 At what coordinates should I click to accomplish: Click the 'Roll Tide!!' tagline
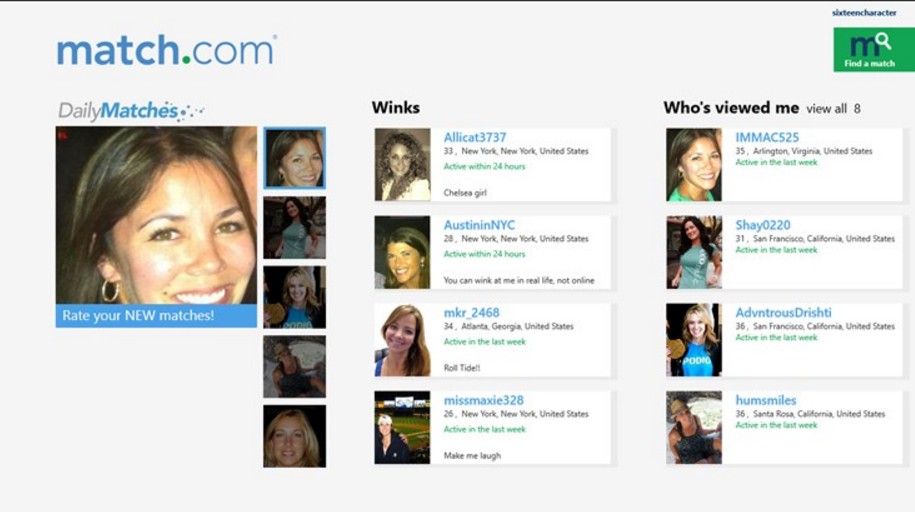(x=462, y=368)
